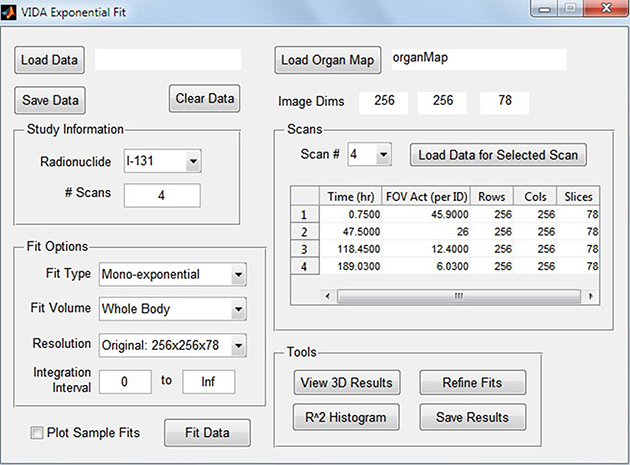Click the Clear Data button
630x465 pixels.
click(205, 98)
